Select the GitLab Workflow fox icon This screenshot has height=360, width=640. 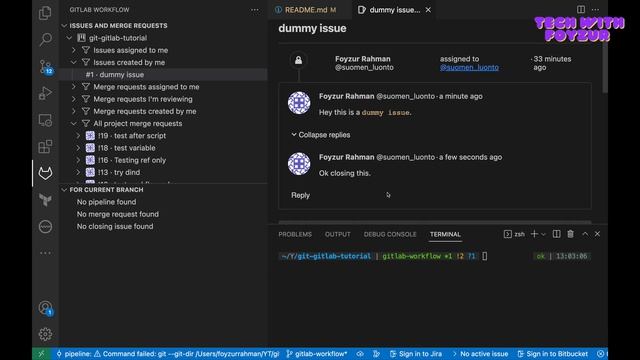[x=45, y=173]
